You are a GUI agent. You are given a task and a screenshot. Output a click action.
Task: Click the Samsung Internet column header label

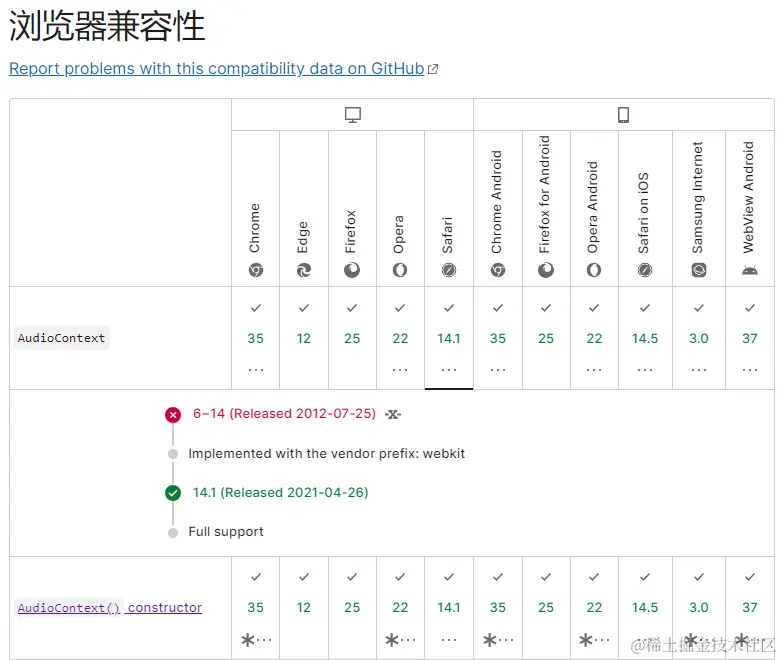(x=698, y=197)
